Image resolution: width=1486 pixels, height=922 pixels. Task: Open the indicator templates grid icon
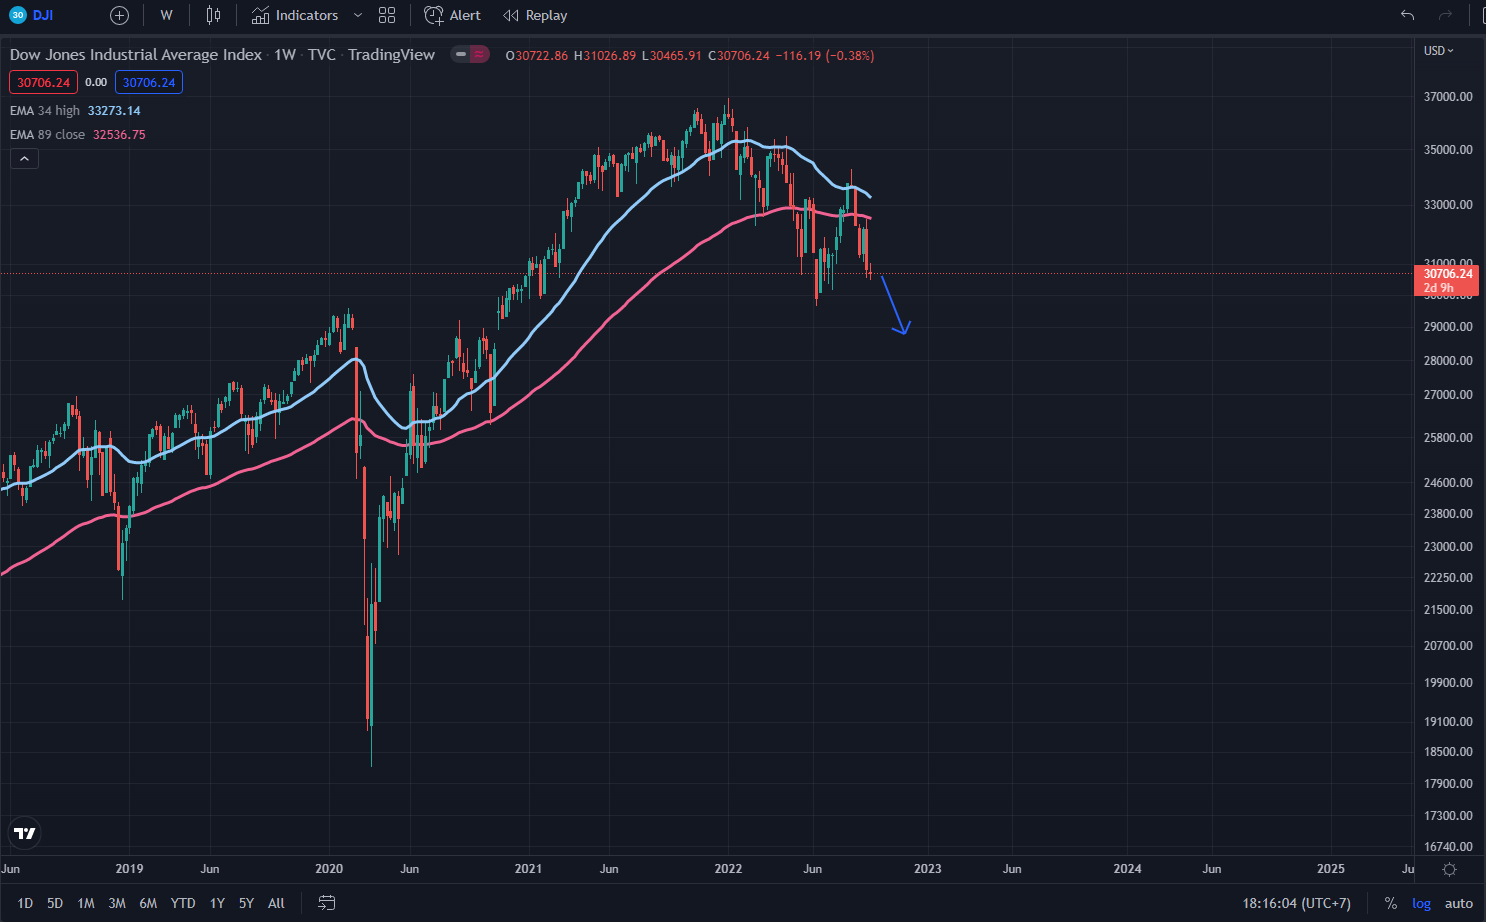pos(387,15)
